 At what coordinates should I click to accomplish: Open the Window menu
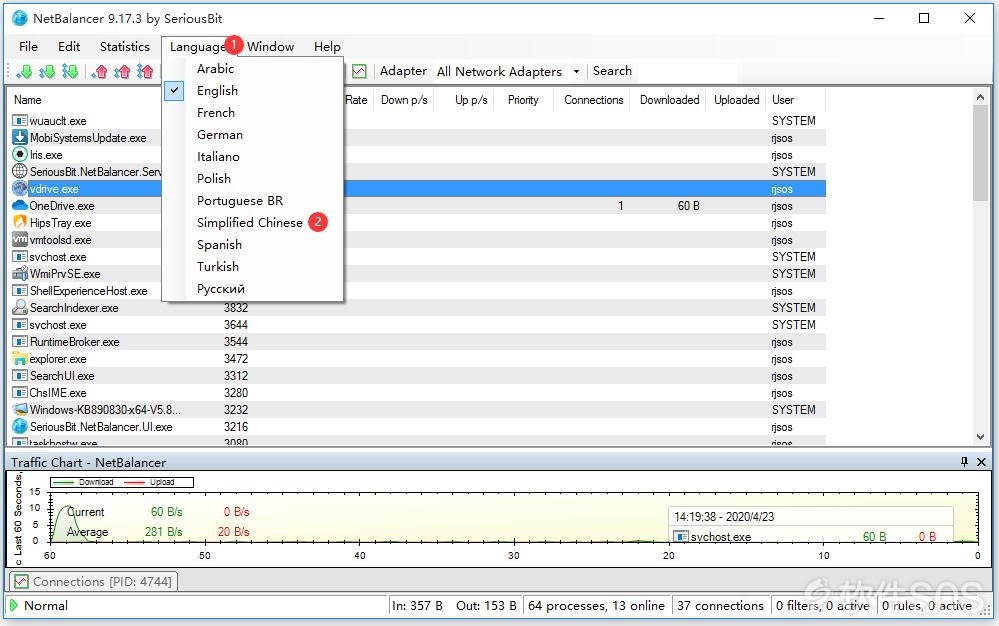click(271, 46)
